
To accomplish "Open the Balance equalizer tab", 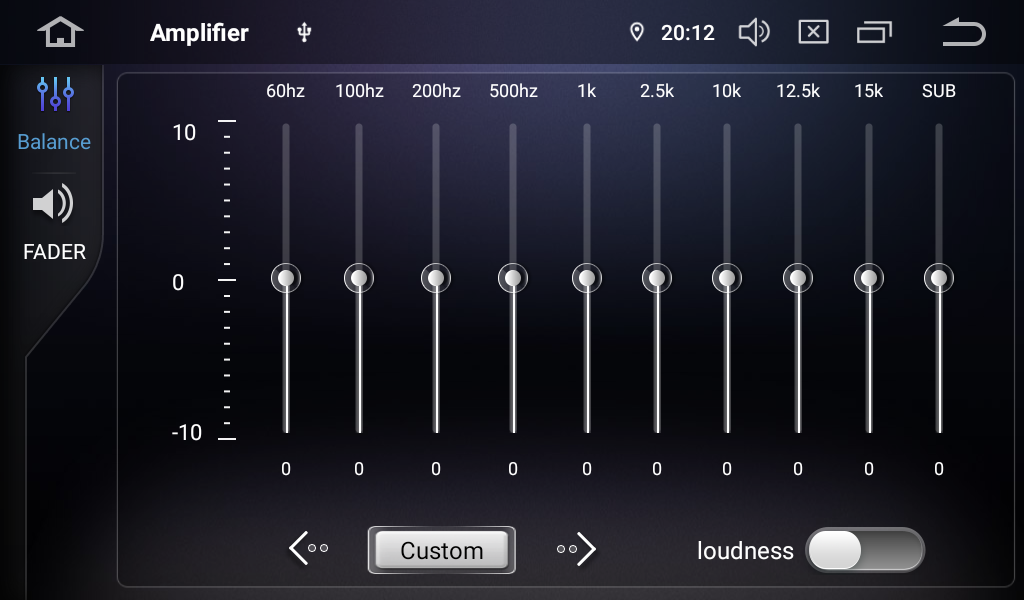I will click(54, 113).
